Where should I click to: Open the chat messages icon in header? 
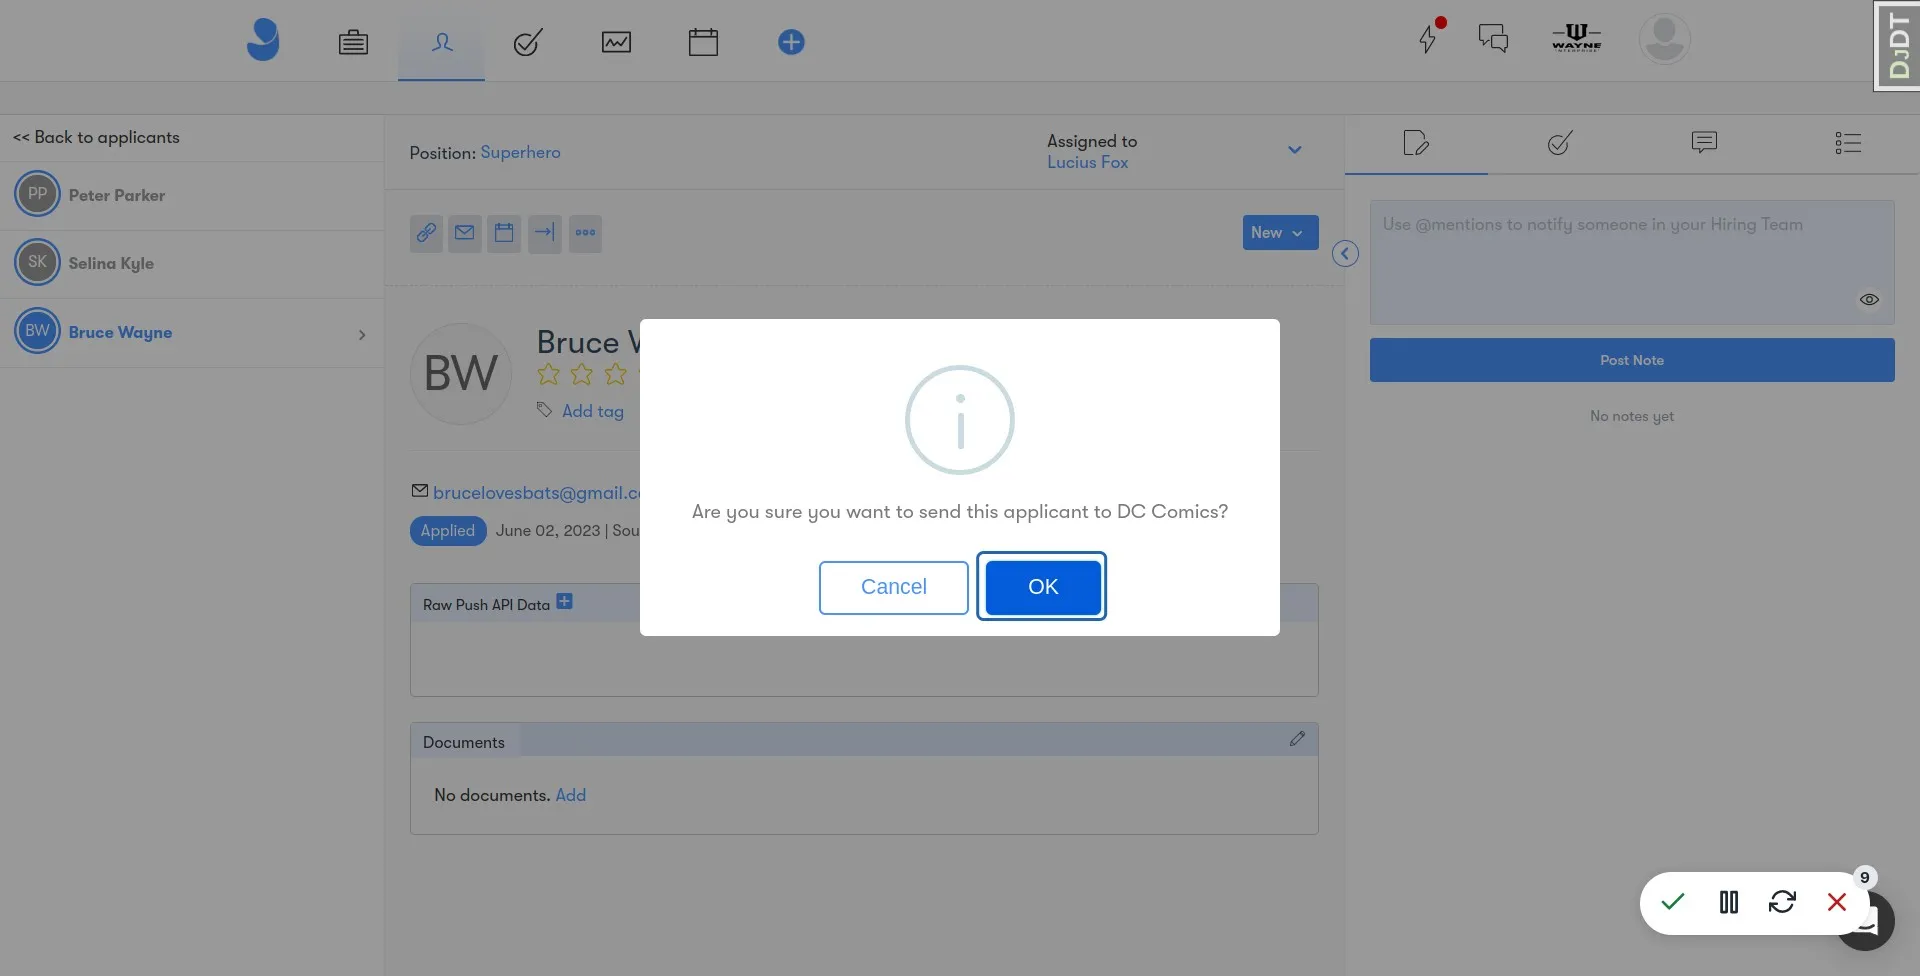coord(1493,39)
